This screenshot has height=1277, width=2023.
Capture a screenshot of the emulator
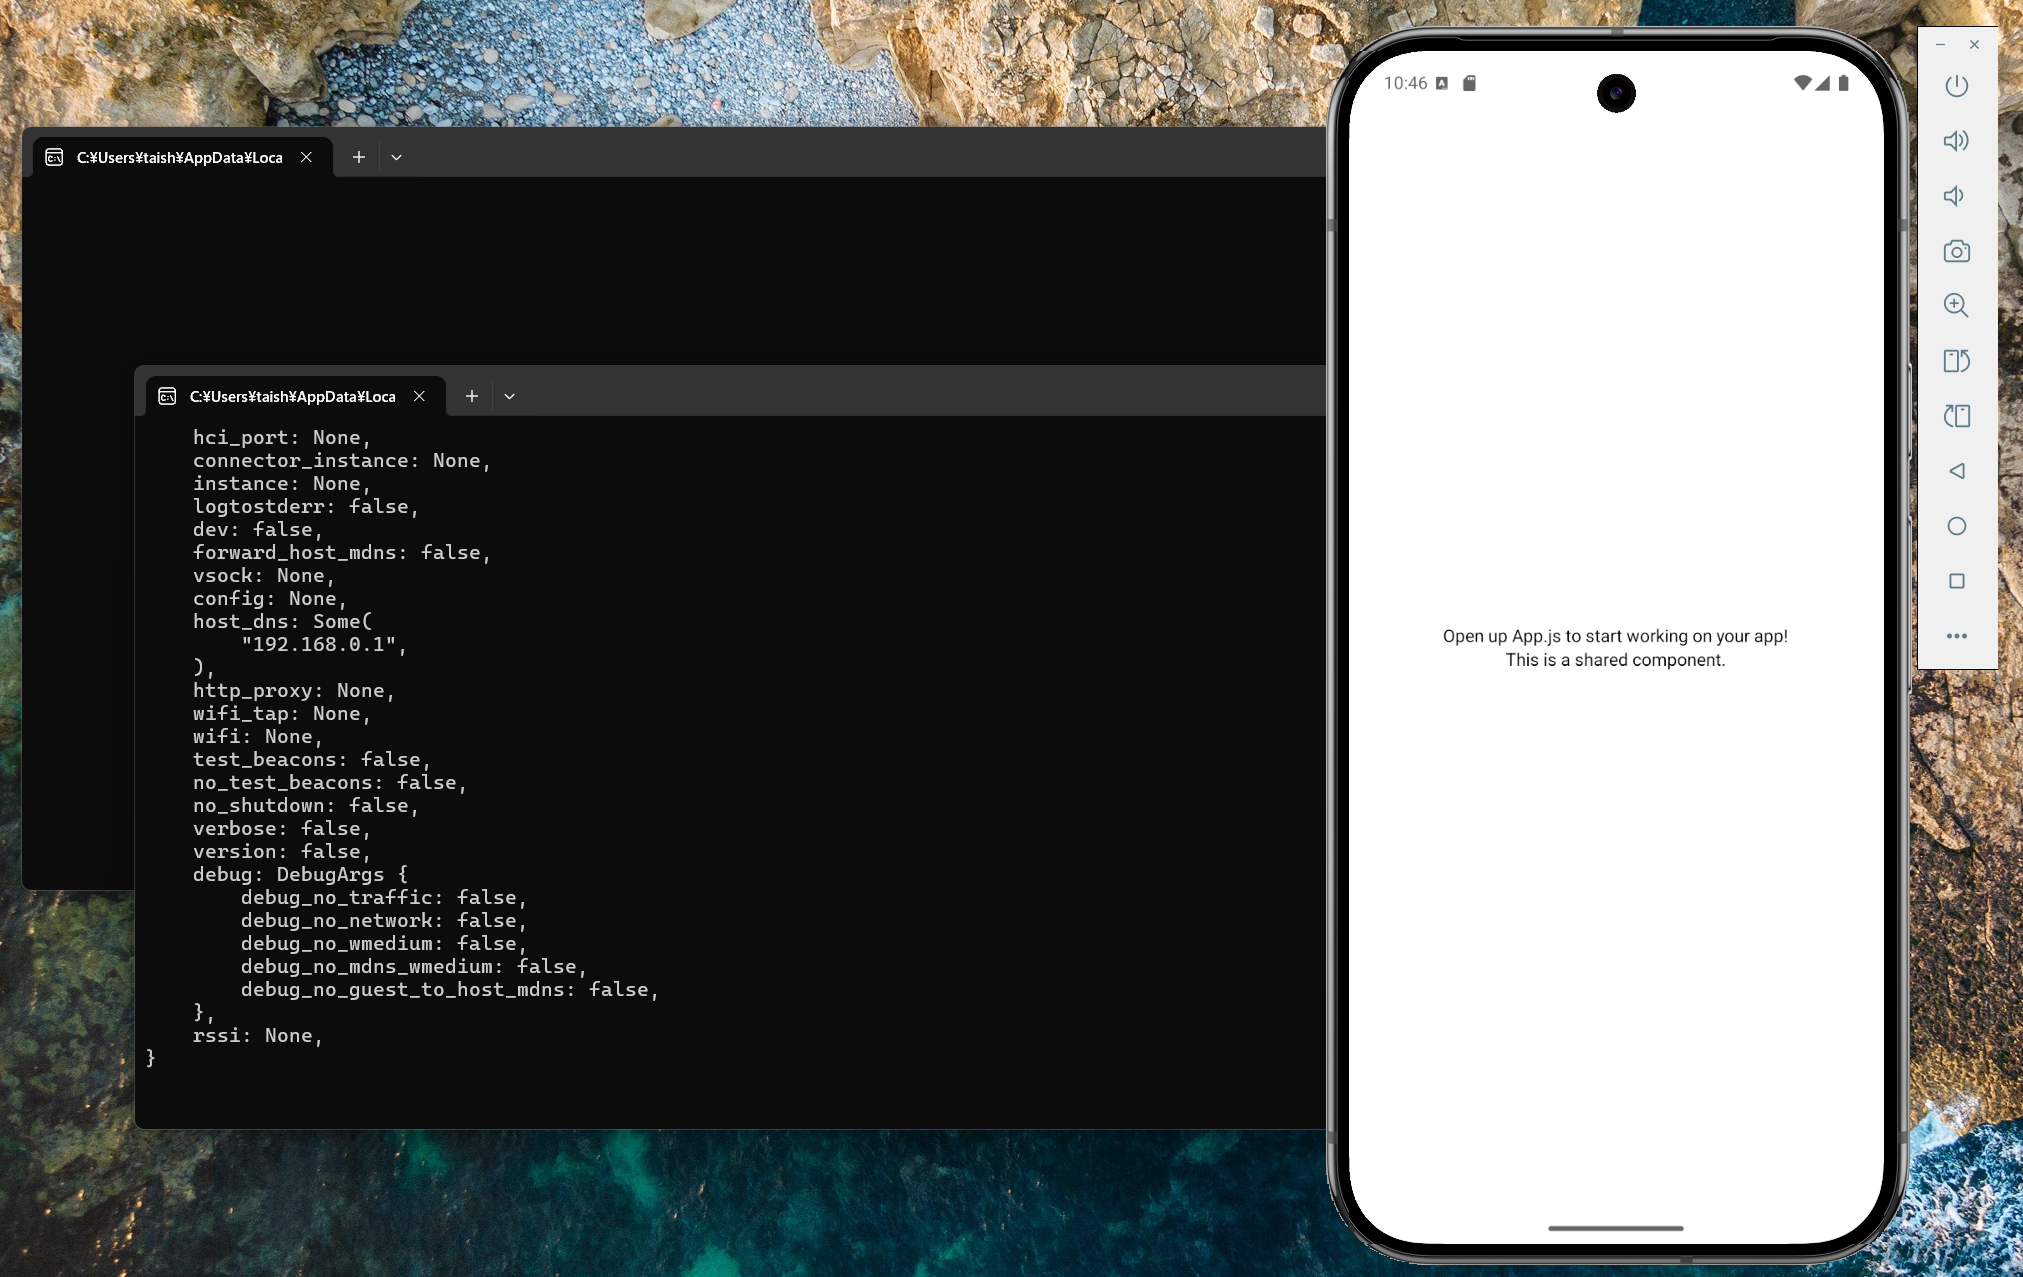[1957, 251]
